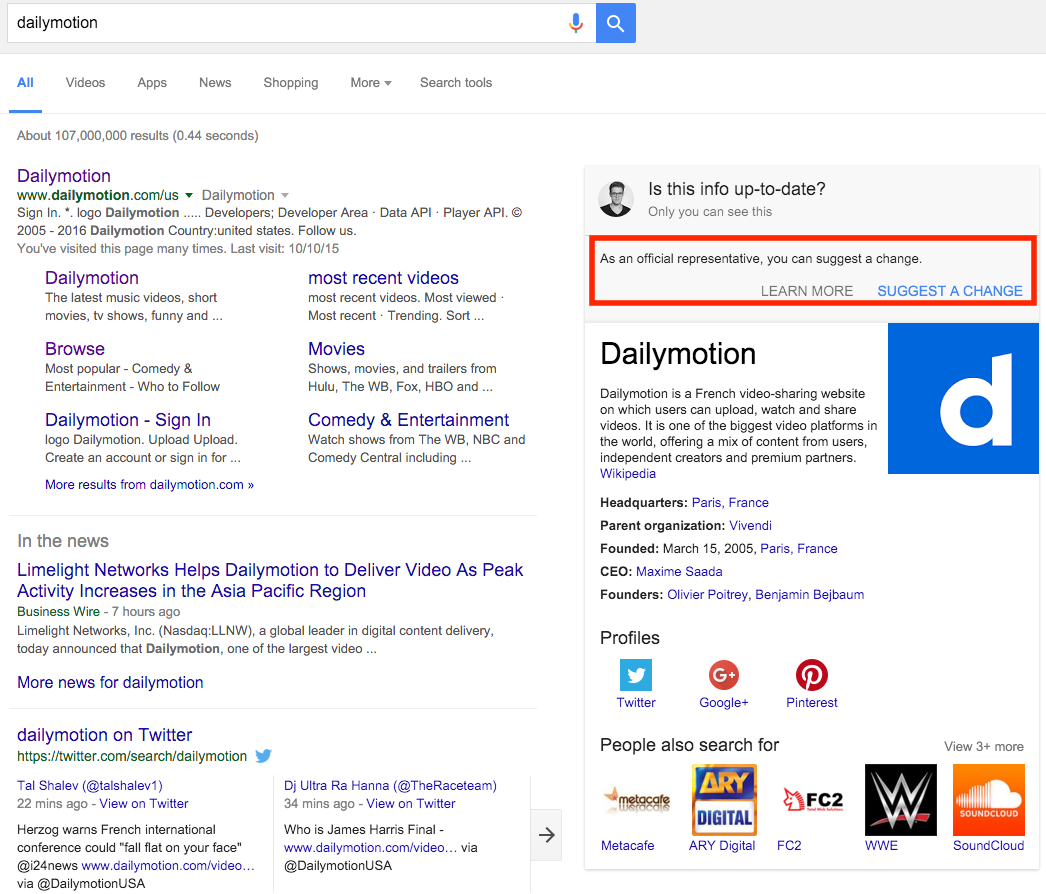
Task: Click View 3+ more link
Action: point(983,747)
